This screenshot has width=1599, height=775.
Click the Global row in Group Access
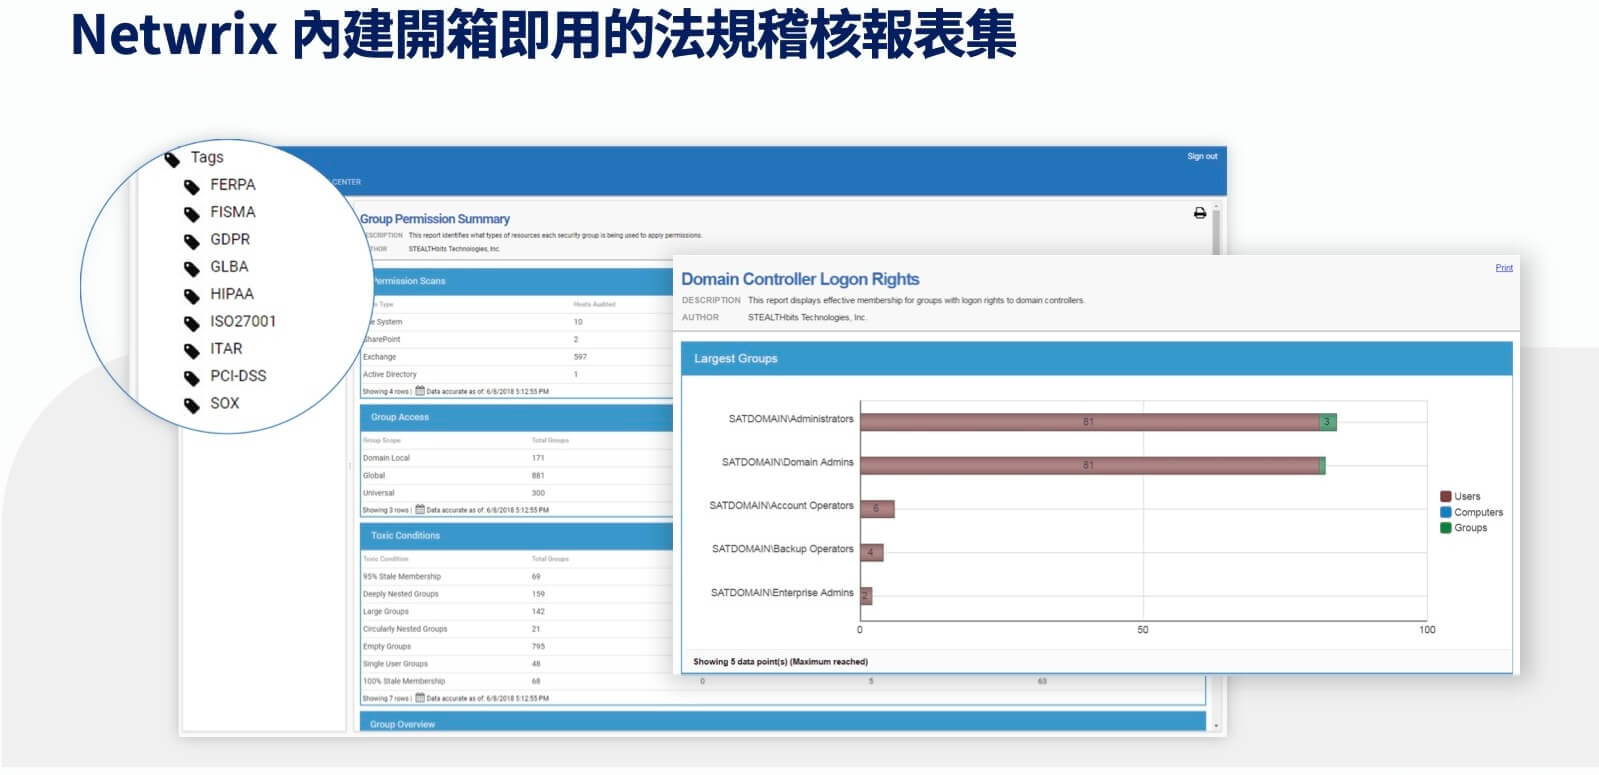click(x=517, y=476)
